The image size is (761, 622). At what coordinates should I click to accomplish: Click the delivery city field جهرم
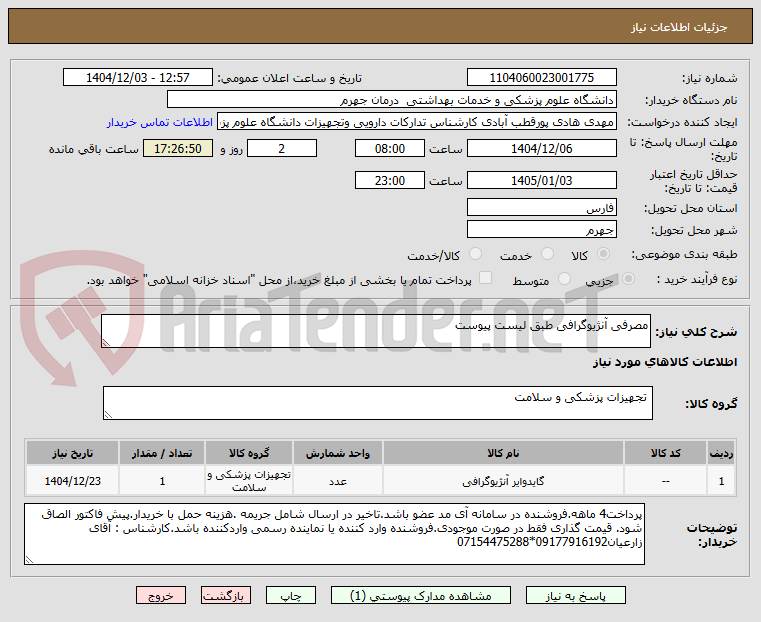coord(542,229)
